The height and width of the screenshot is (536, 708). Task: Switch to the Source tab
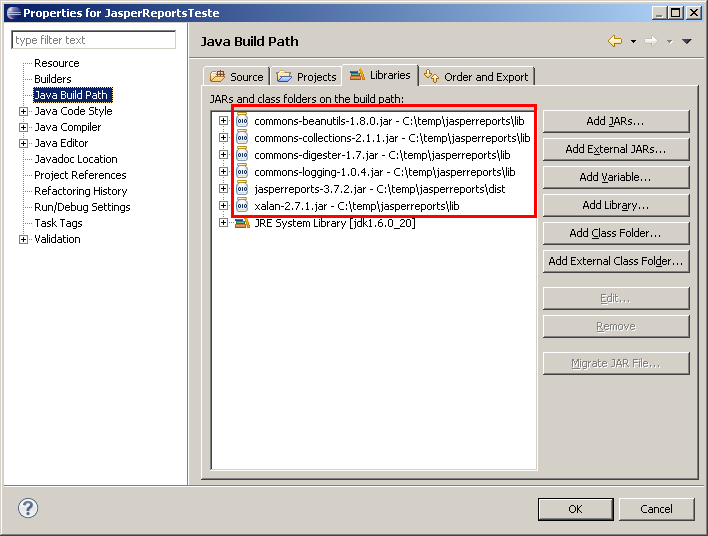click(237, 76)
